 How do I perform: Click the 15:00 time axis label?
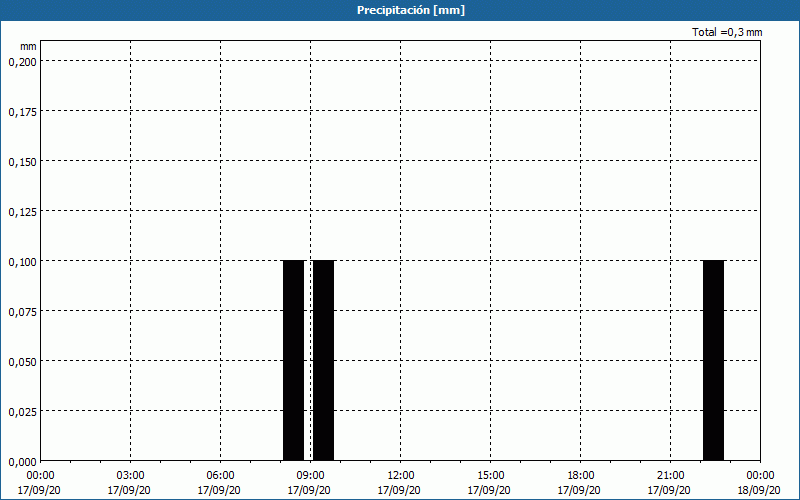coord(490,476)
